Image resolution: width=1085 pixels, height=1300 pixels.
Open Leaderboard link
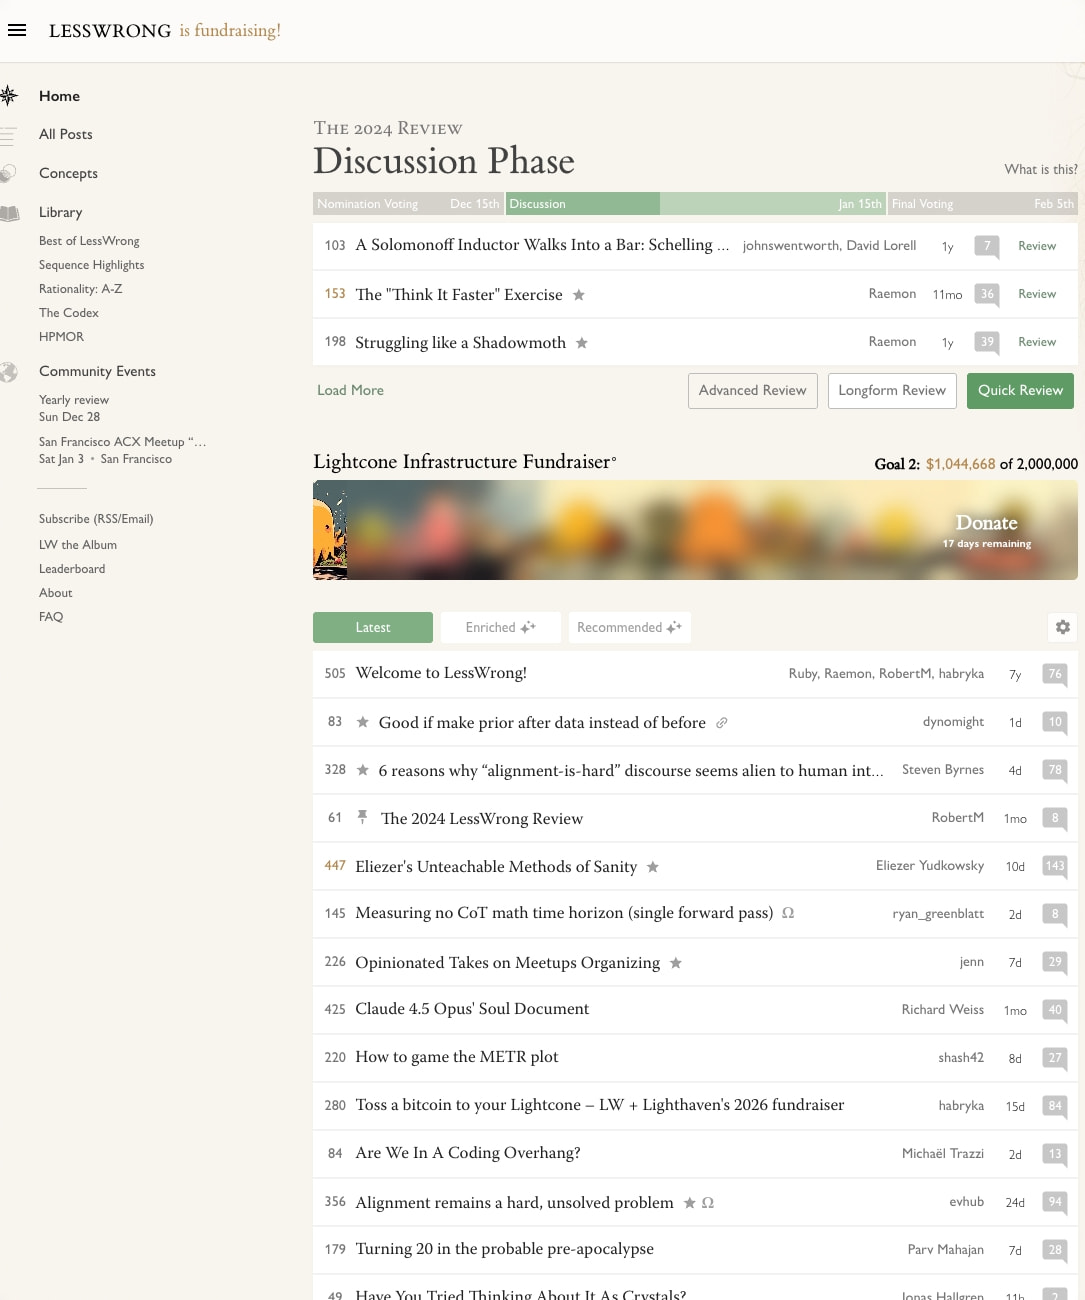72,569
